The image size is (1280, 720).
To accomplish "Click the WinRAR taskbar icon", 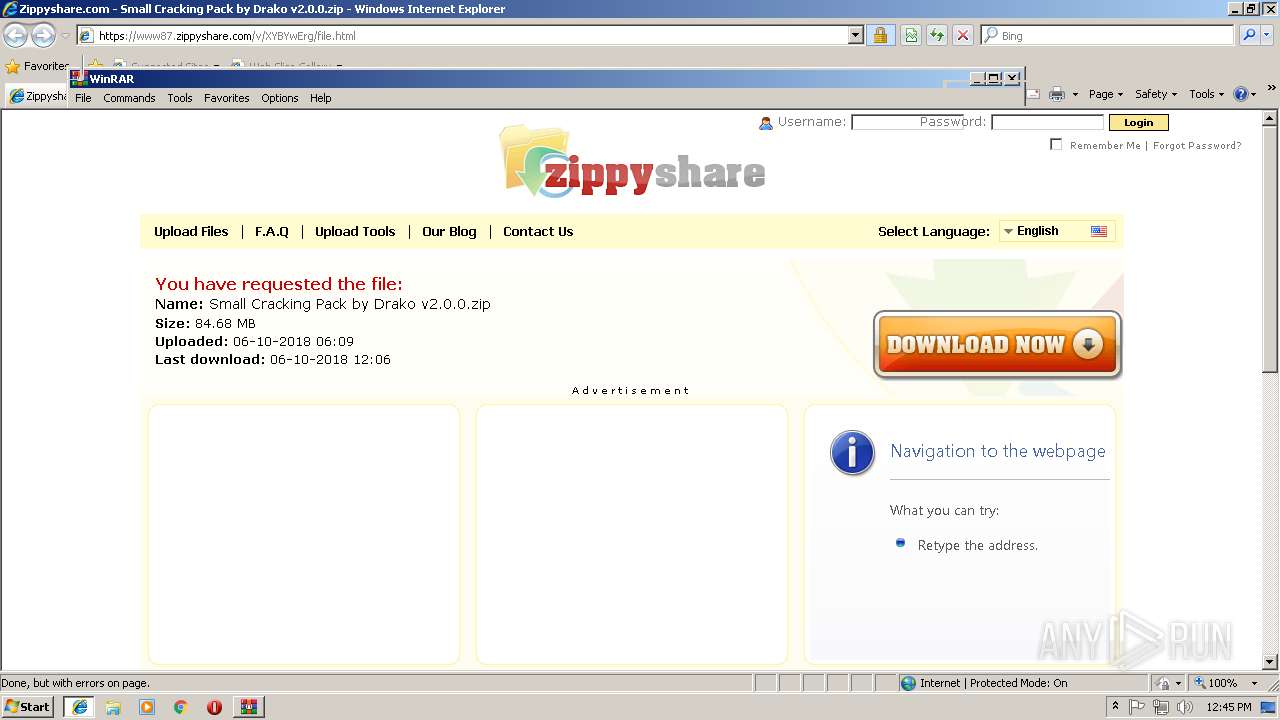I will (x=249, y=707).
